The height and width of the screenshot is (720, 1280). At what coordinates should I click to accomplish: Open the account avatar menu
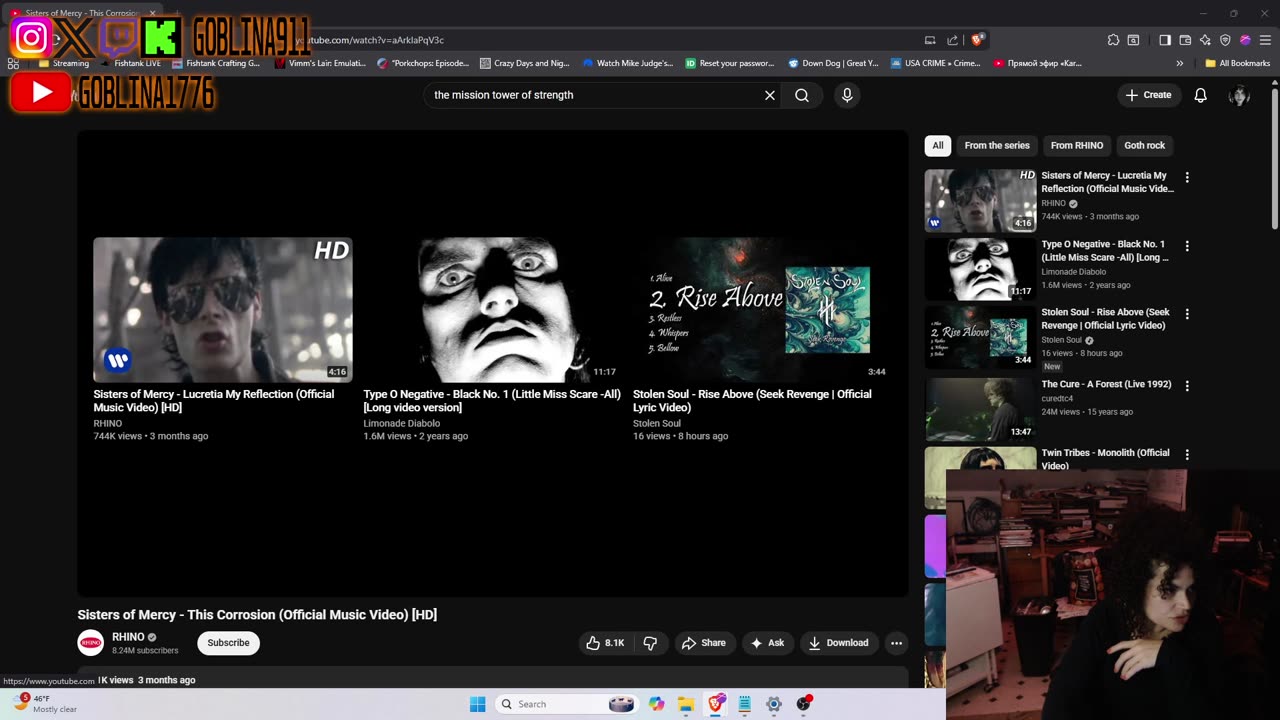pos(1239,95)
